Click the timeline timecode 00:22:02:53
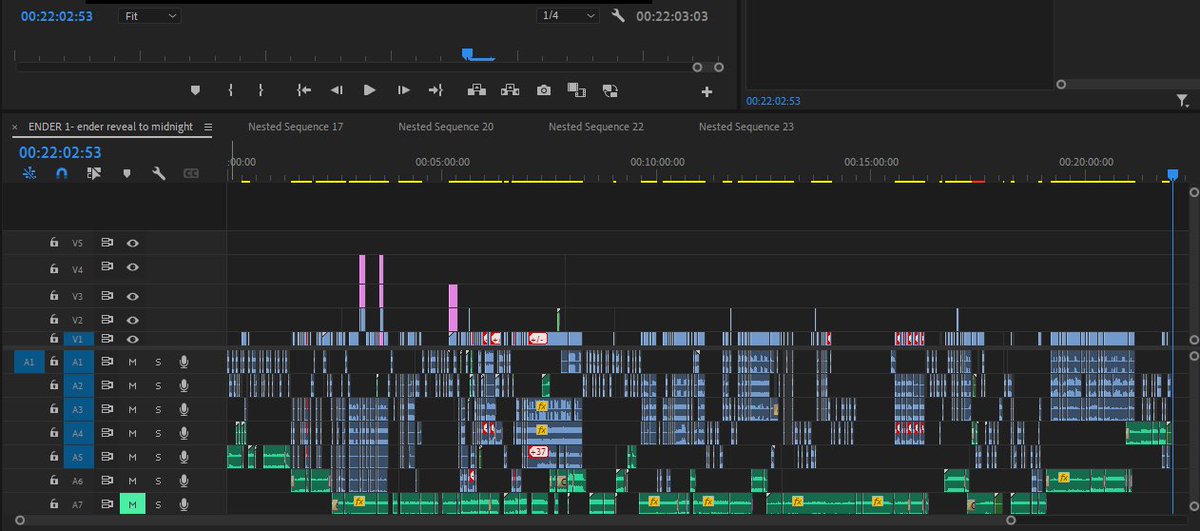This screenshot has width=1200, height=531. [60, 152]
